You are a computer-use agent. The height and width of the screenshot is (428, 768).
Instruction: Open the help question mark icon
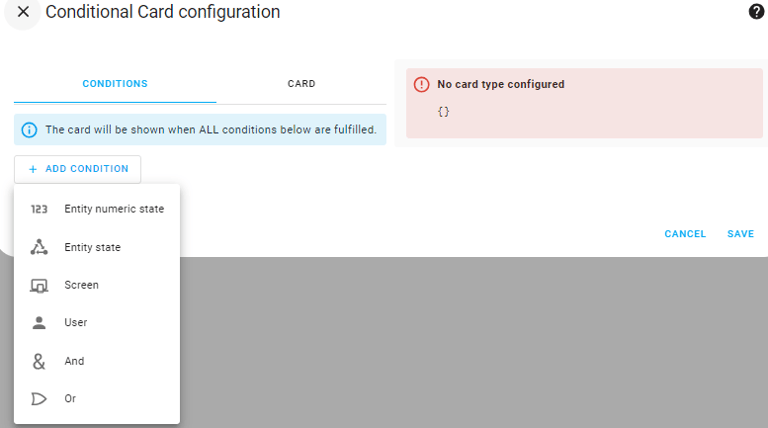[x=756, y=12]
